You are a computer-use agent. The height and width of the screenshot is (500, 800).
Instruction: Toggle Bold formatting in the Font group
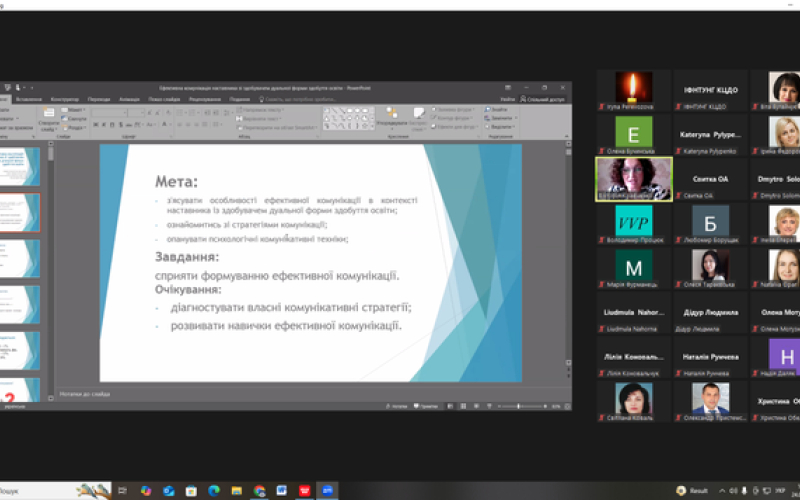pyautogui.click(x=95, y=124)
